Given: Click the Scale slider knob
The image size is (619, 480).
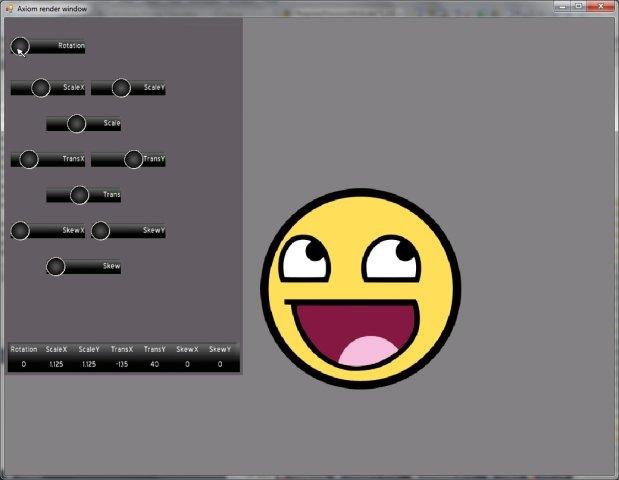Looking at the screenshot, I should click(x=77, y=124).
